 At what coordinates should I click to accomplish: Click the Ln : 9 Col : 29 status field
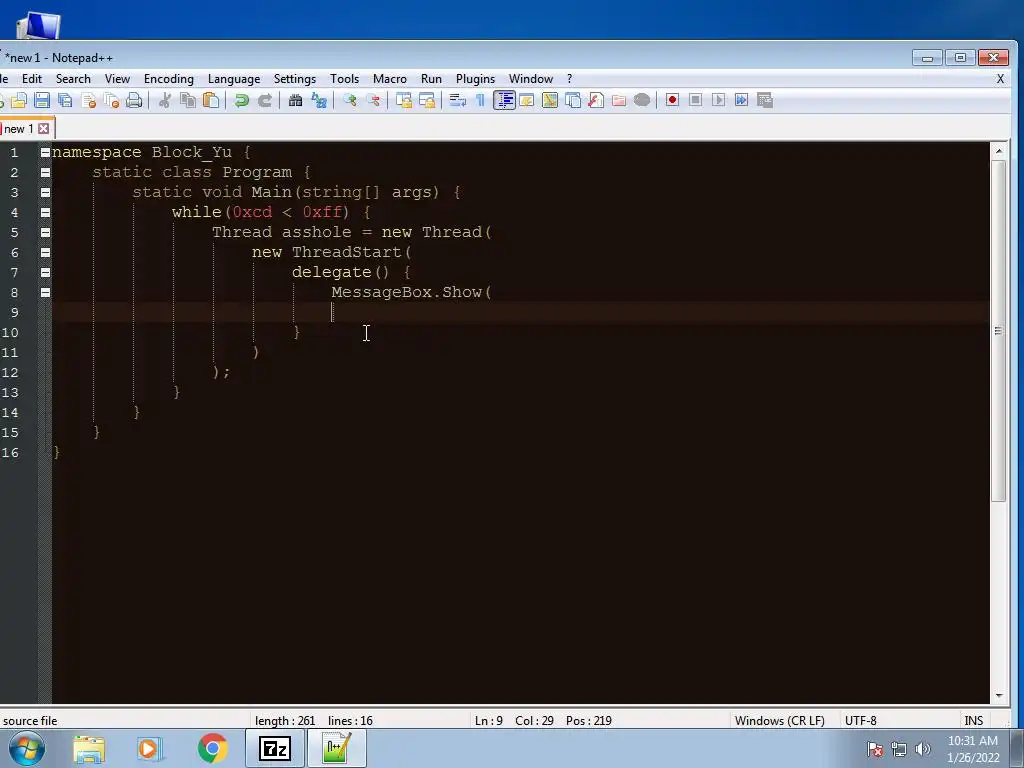(x=543, y=720)
